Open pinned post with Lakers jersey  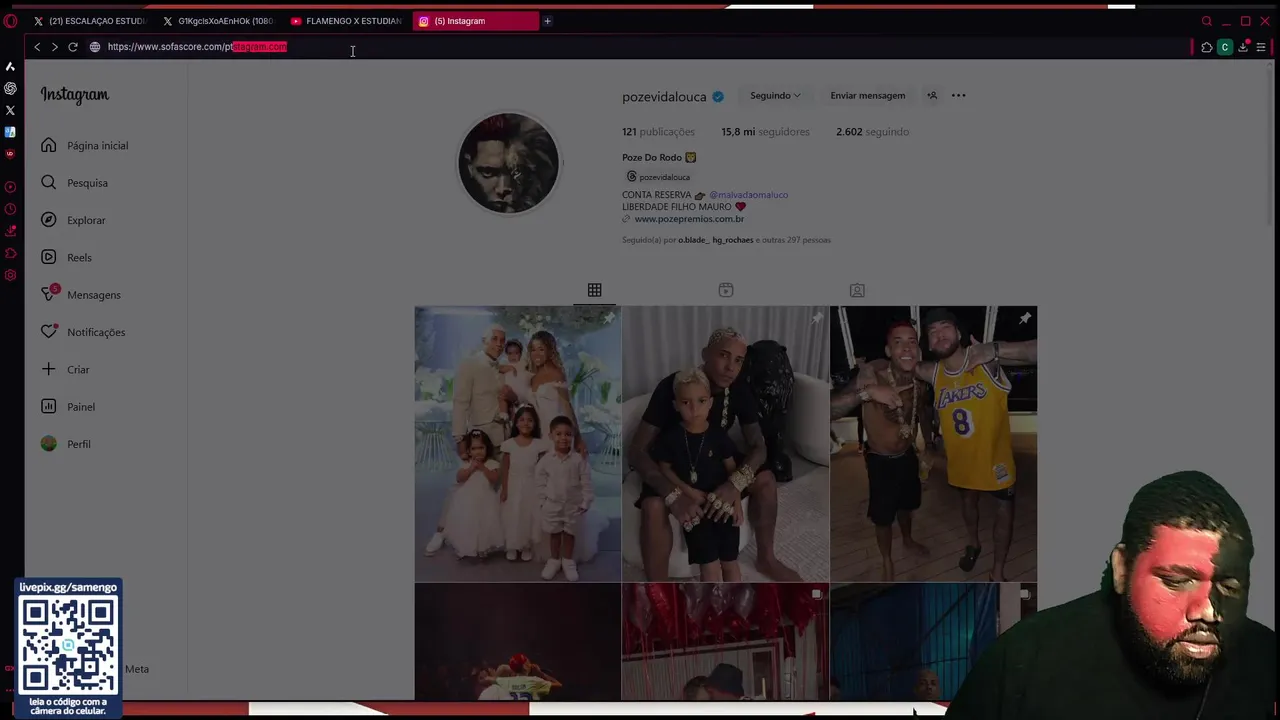(933, 444)
